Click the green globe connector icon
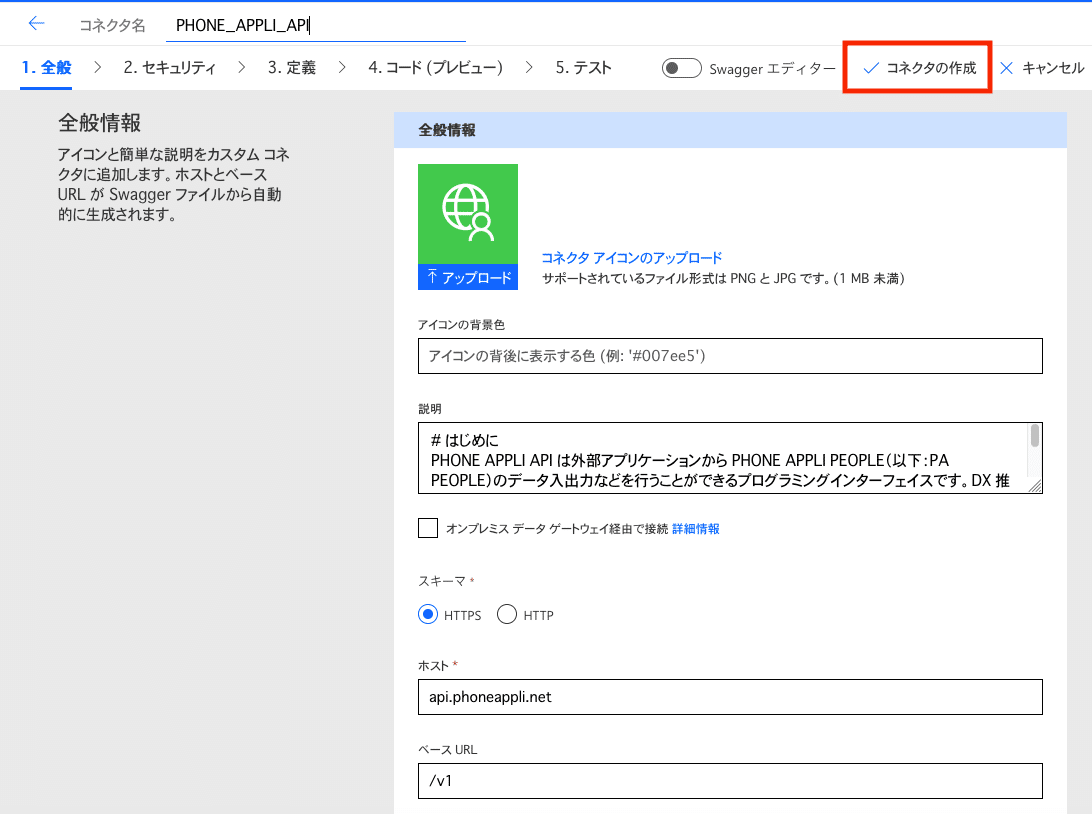Image resolution: width=1092 pixels, height=814 pixels. click(468, 214)
